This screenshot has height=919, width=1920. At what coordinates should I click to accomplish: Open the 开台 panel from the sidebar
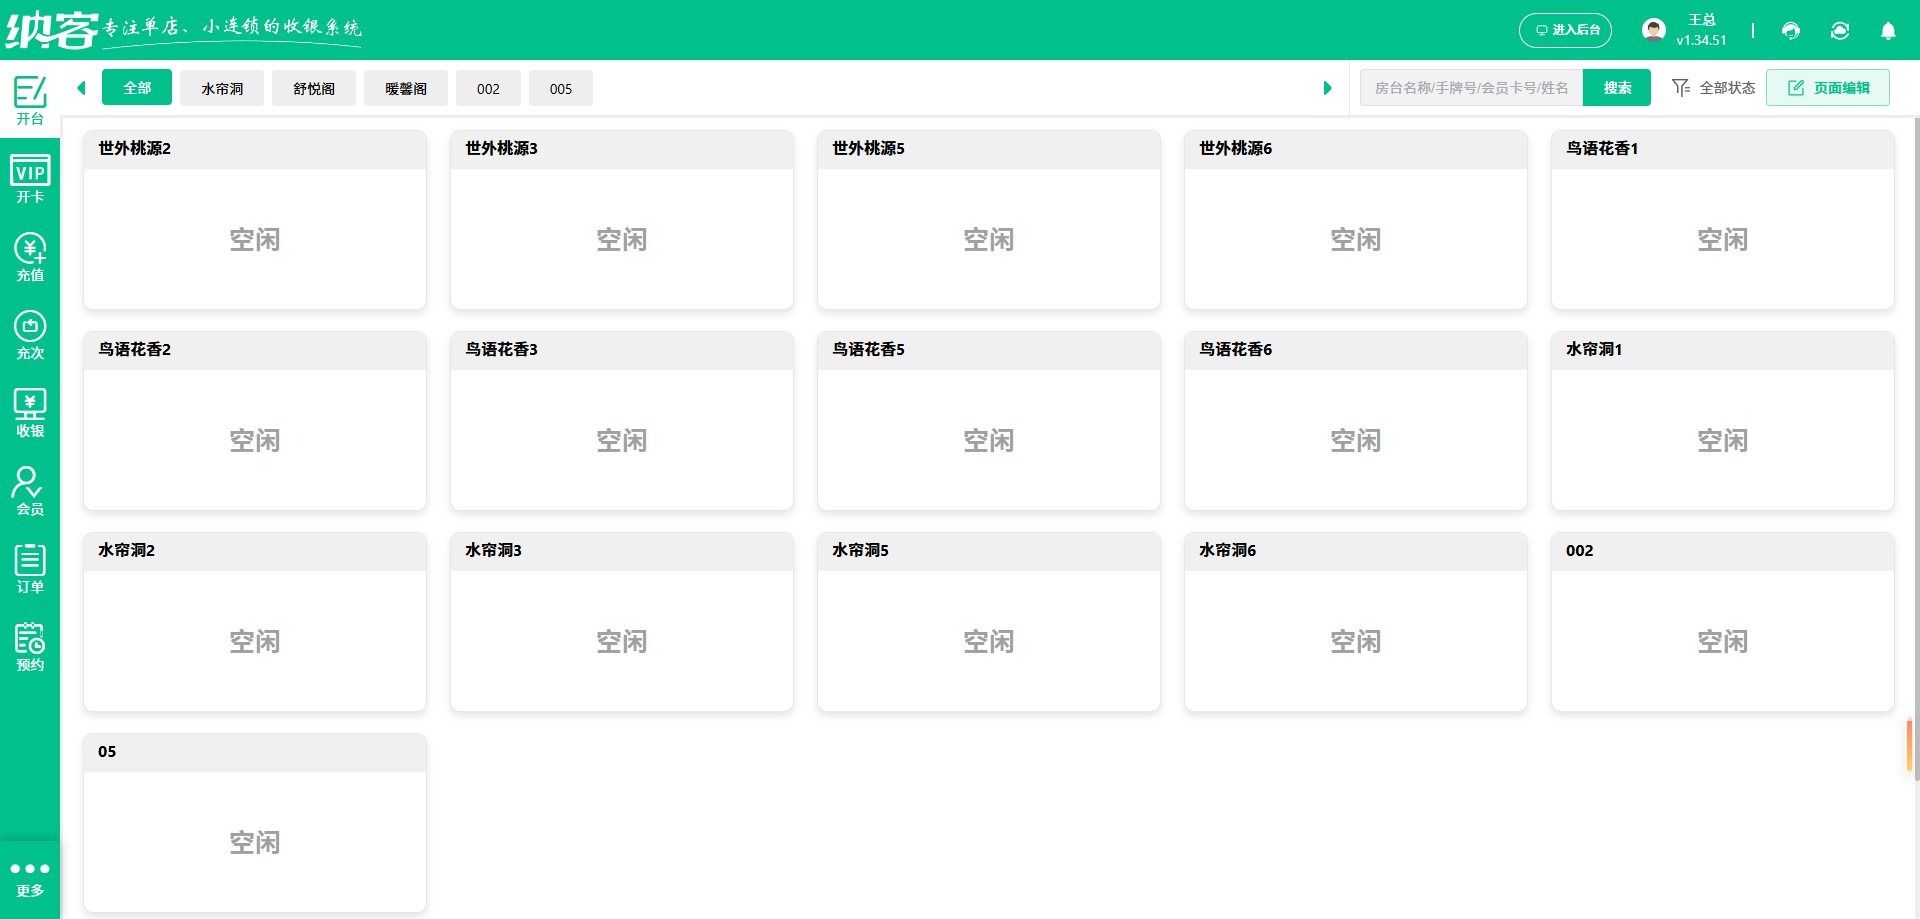pyautogui.click(x=30, y=100)
